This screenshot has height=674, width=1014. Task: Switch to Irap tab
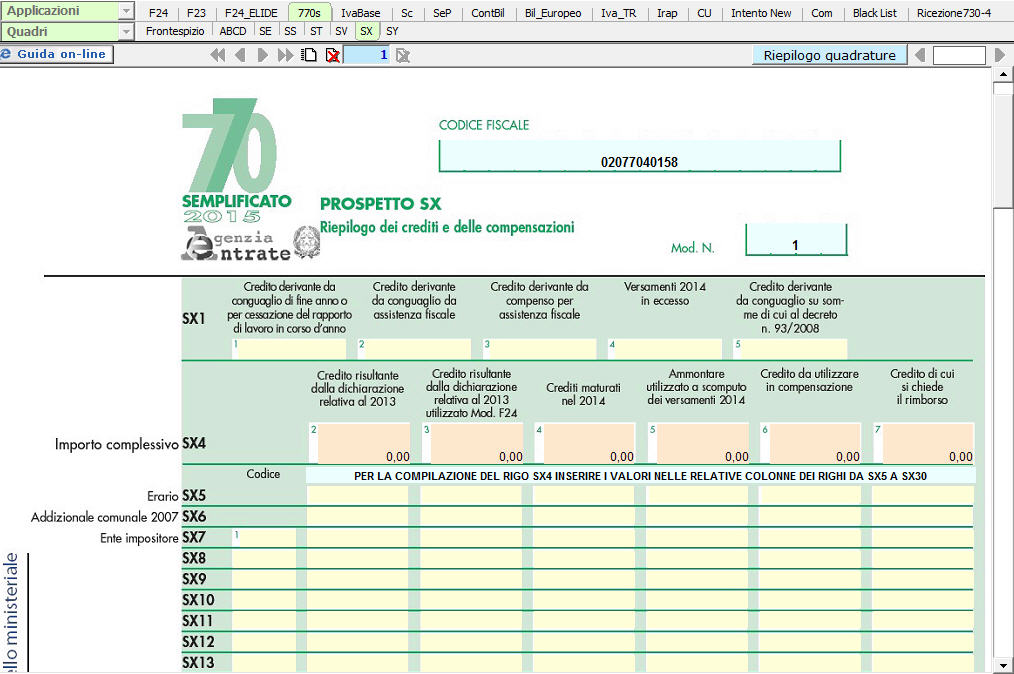click(667, 13)
